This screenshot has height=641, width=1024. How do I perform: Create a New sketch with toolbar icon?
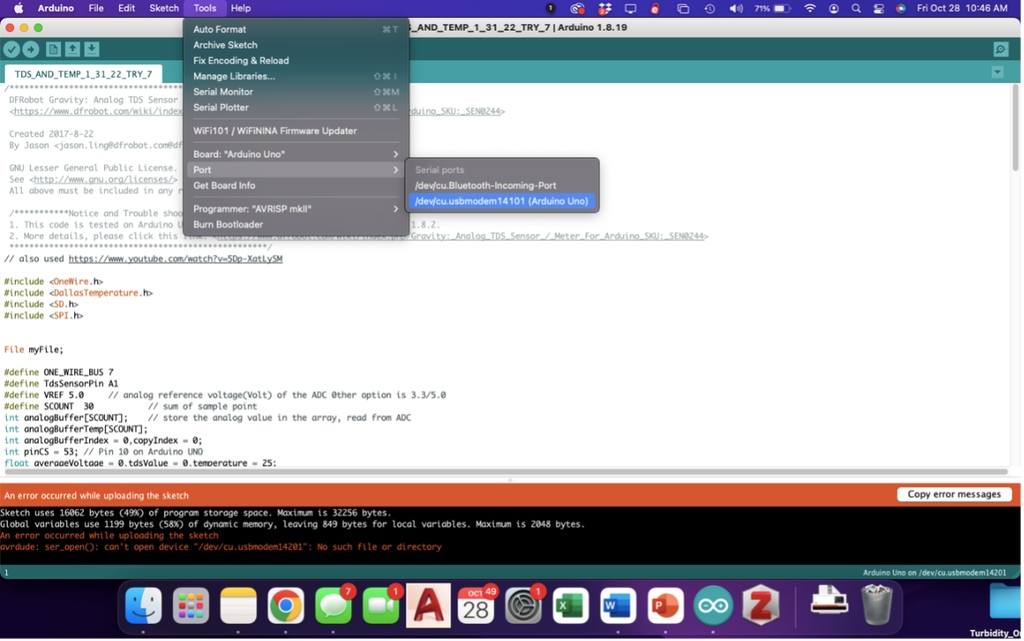click(x=54, y=49)
